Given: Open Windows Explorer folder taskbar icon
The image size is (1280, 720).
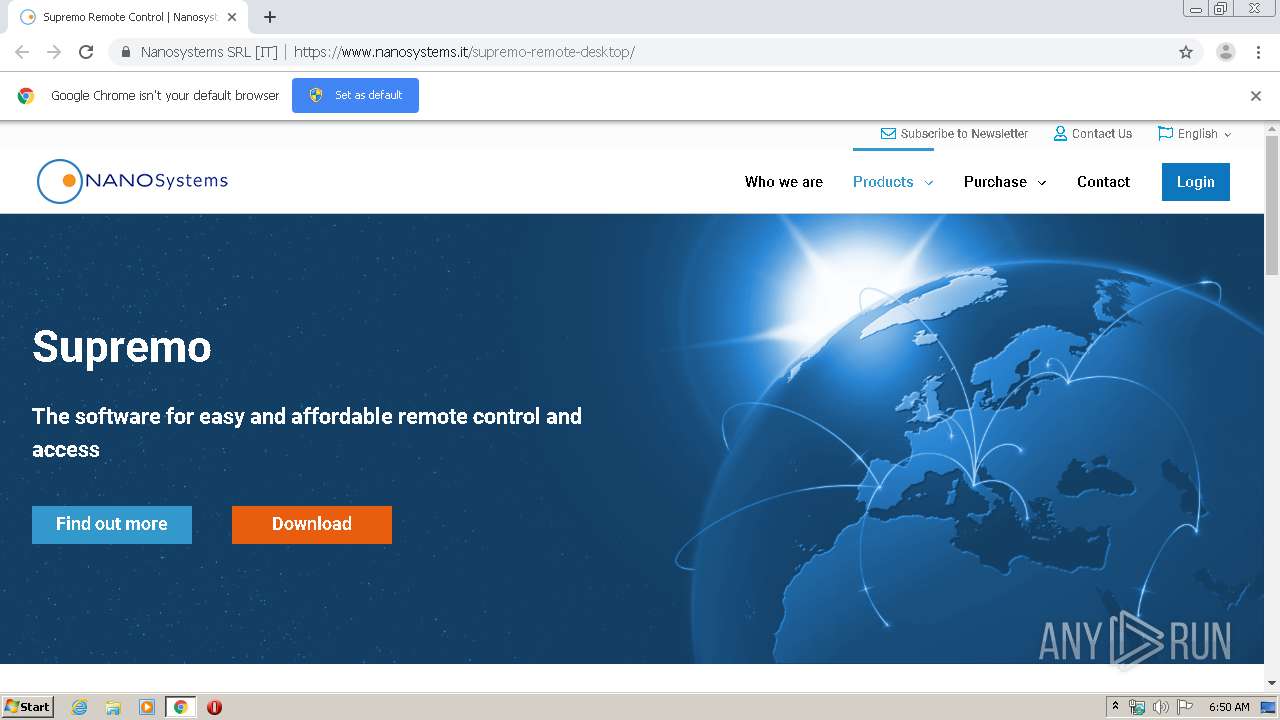Looking at the screenshot, I should point(113,707).
